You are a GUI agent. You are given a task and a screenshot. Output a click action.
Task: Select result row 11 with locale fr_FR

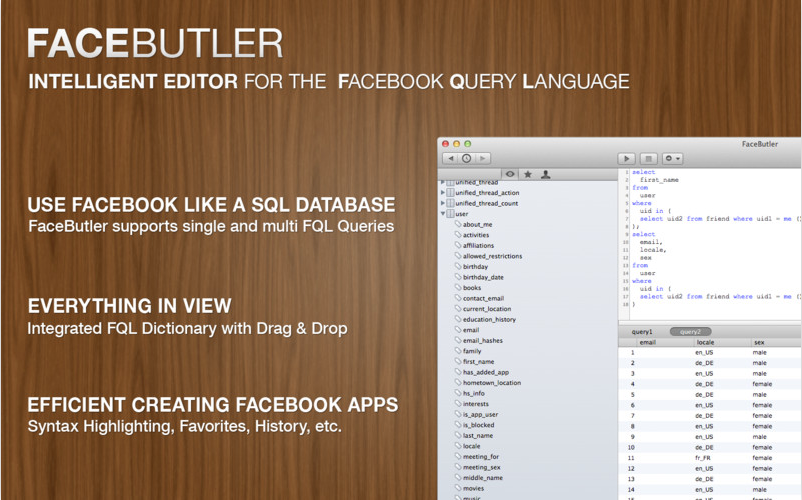pos(710,458)
